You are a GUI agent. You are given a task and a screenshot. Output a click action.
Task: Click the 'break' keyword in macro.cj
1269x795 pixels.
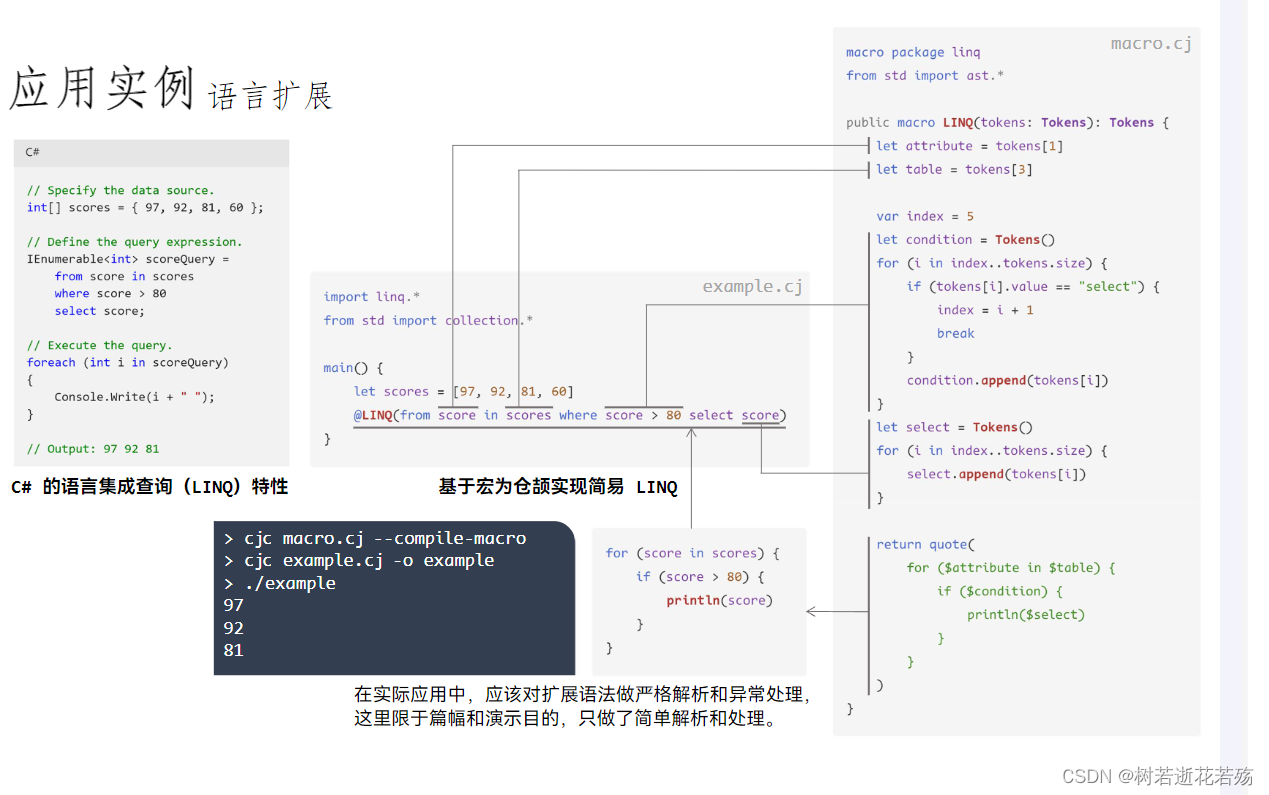pos(955,334)
